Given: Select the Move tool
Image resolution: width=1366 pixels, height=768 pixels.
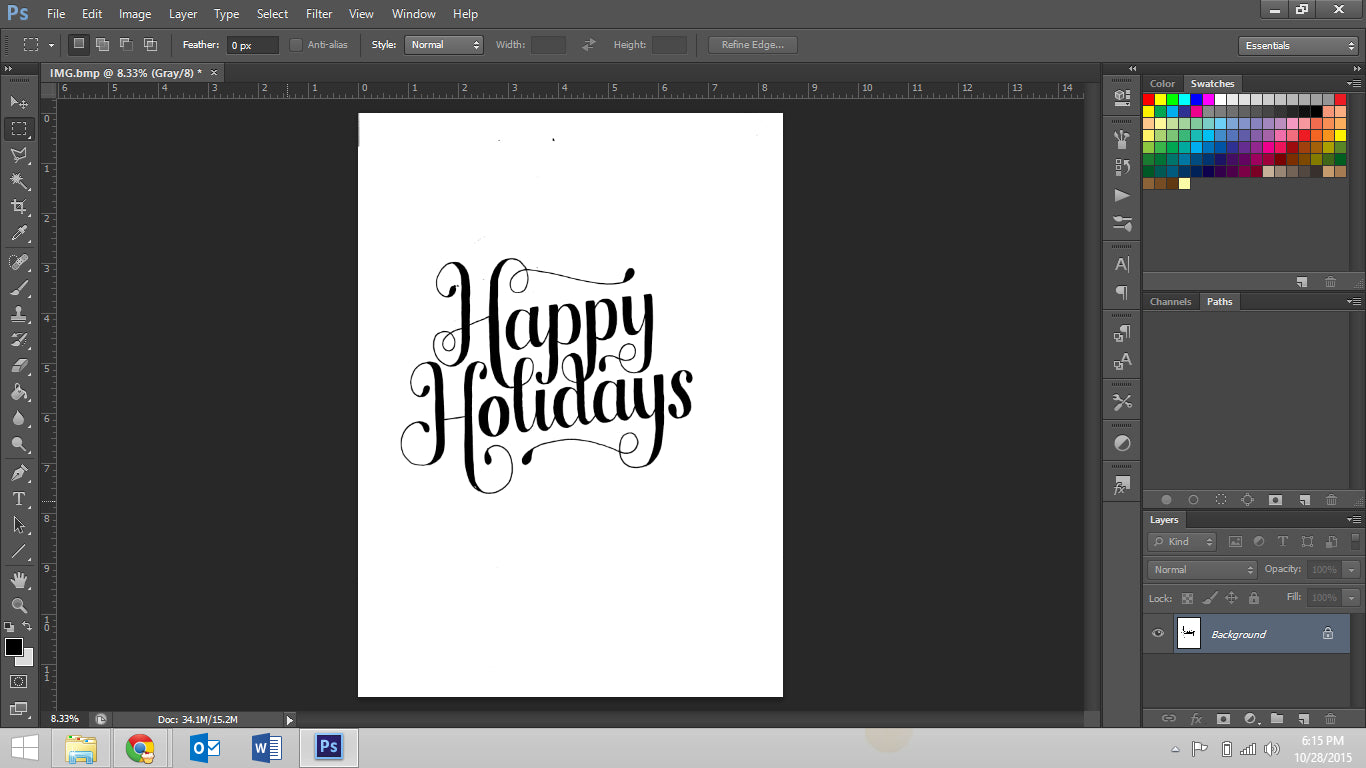Looking at the screenshot, I should click(19, 102).
